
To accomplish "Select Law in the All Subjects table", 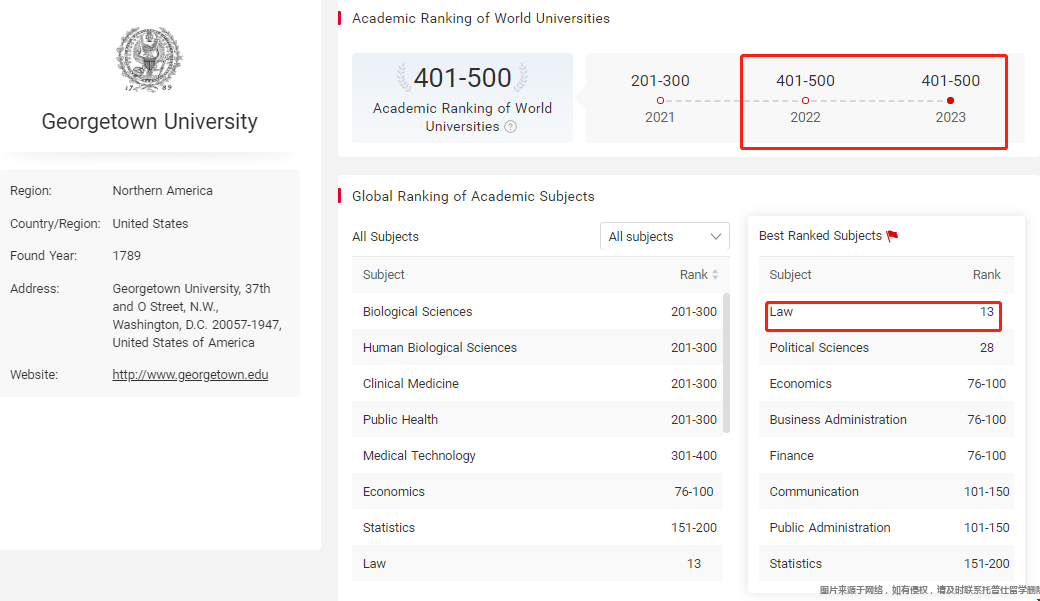I will tap(537, 563).
